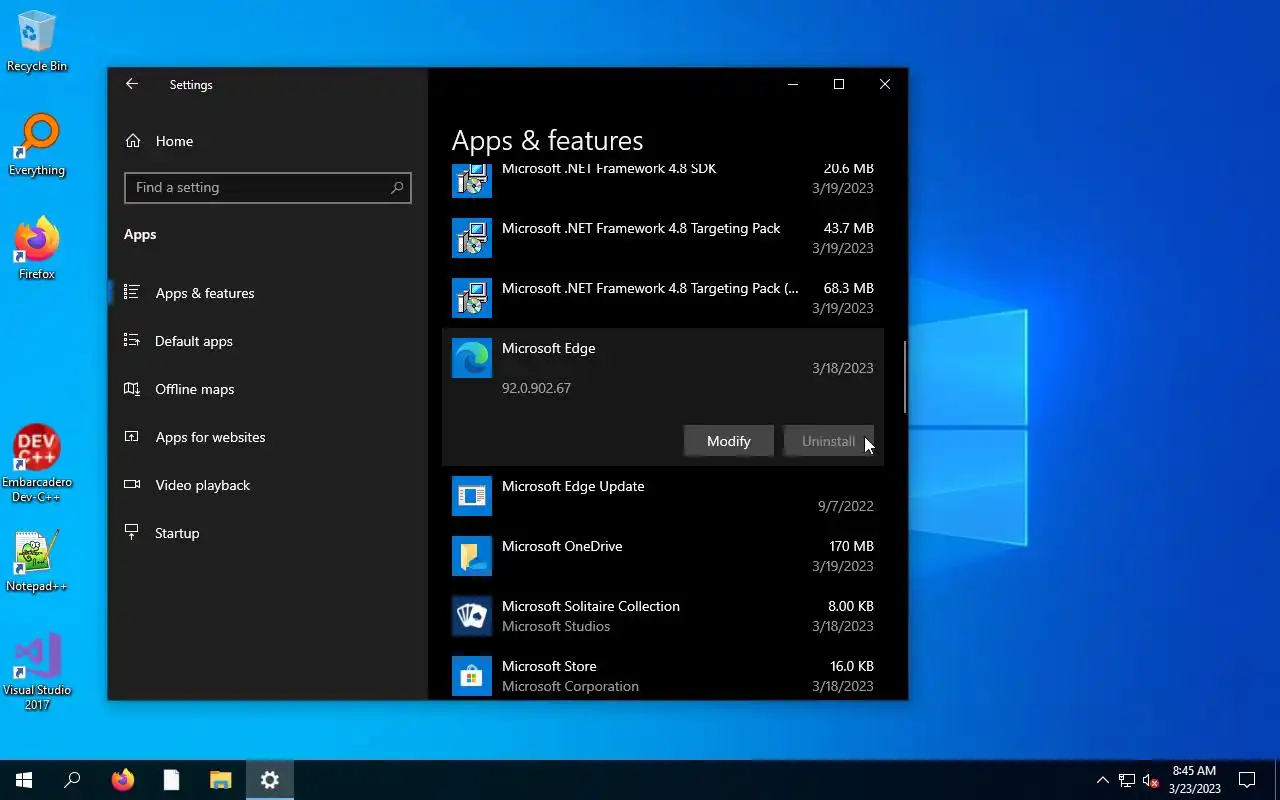Open Default apps page

(267, 341)
